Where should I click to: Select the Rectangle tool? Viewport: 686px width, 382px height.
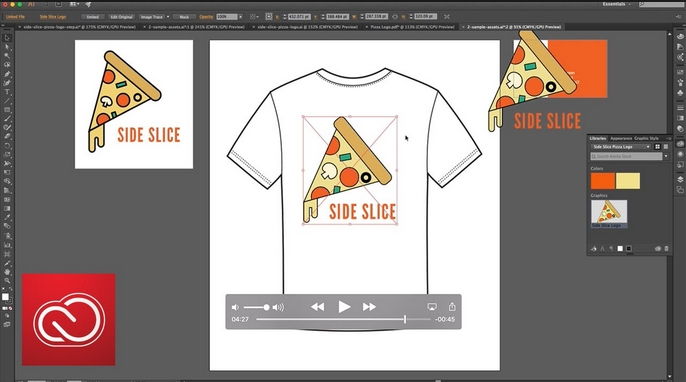tap(7, 110)
